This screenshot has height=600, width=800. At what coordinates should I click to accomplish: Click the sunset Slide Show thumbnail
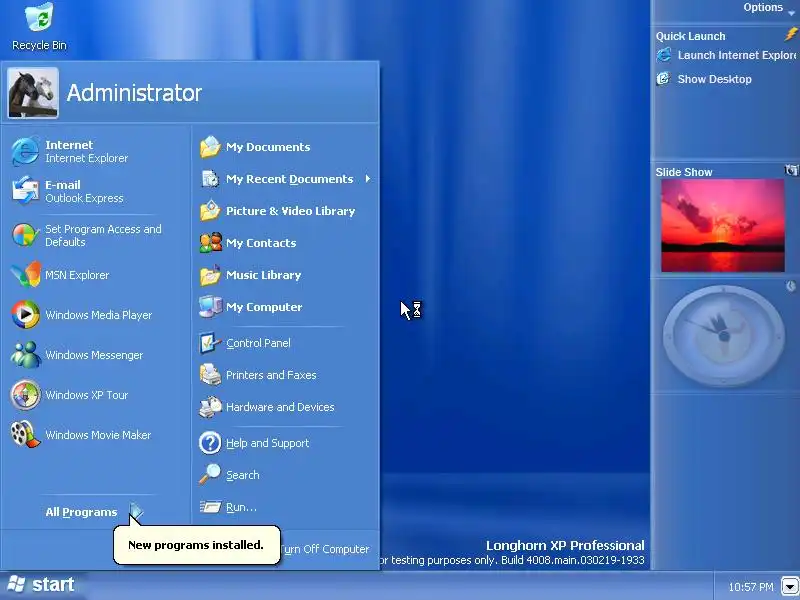(723, 225)
